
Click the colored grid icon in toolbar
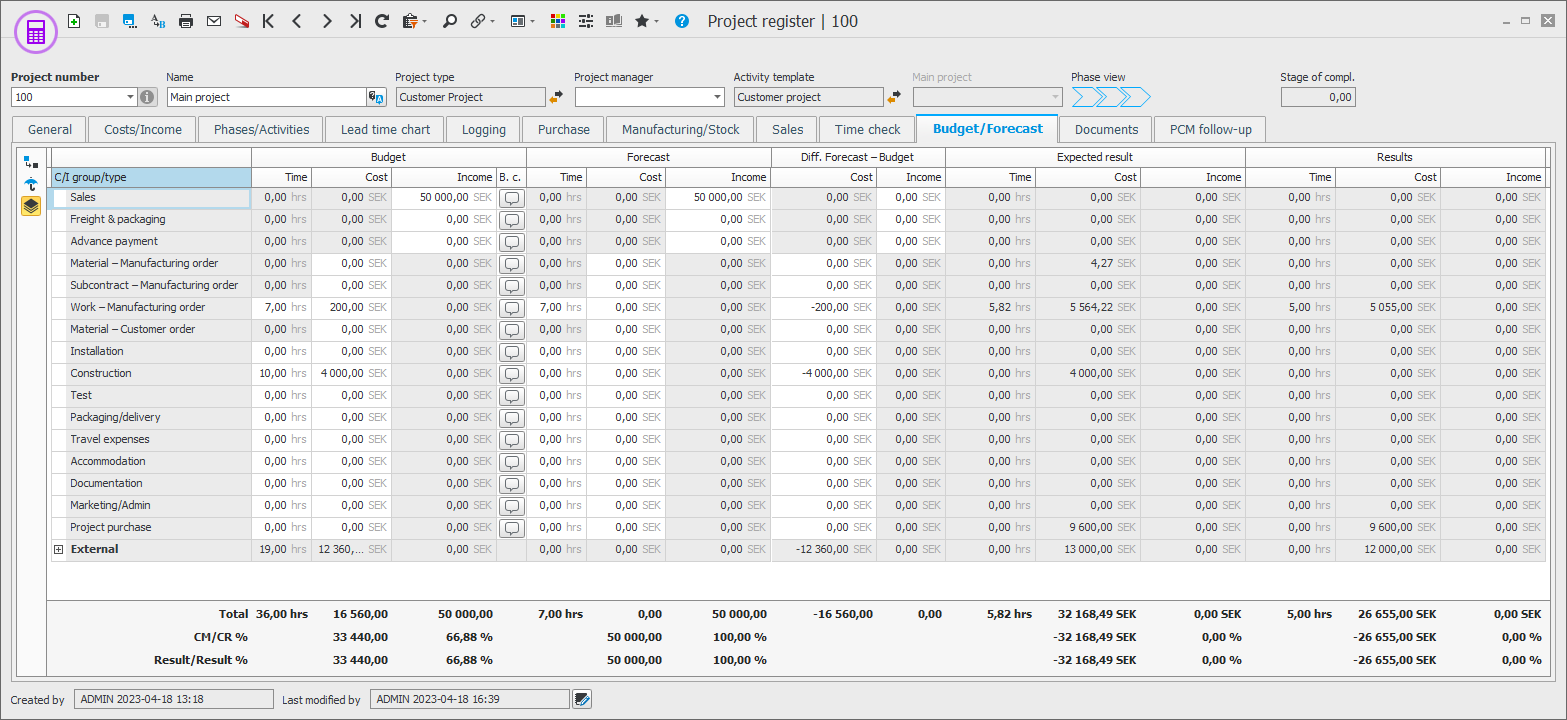(558, 21)
